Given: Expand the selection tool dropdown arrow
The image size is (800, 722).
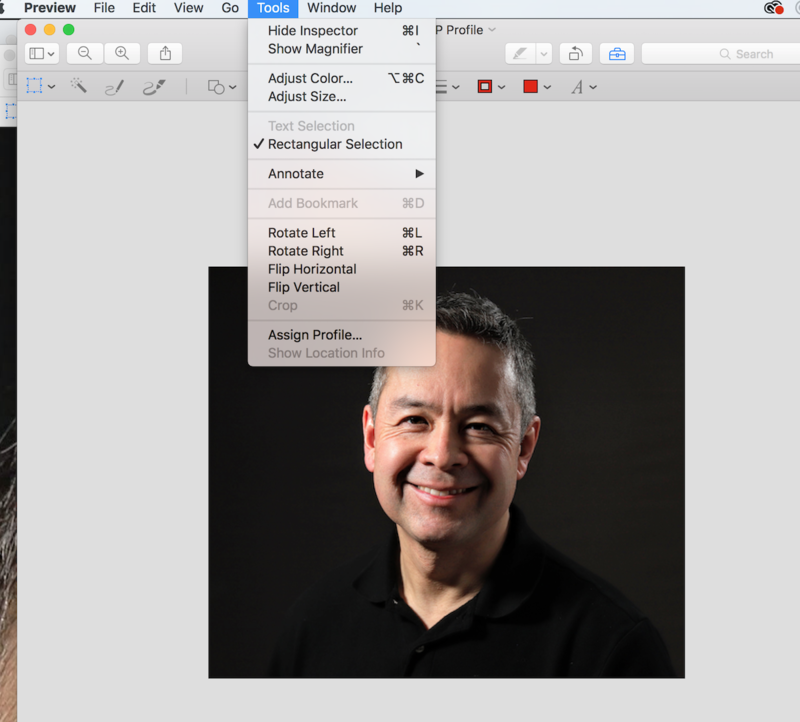Looking at the screenshot, I should click(52, 87).
